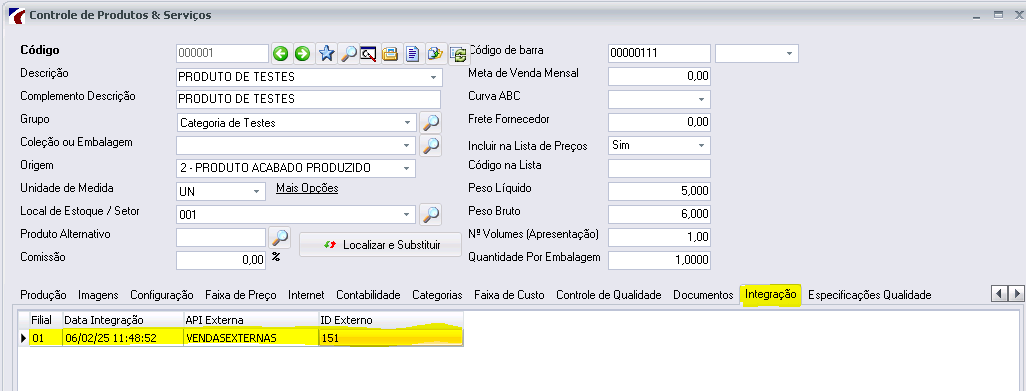The width and height of the screenshot is (1026, 391).
Task: Switch to the Produção tab
Action: 43,295
